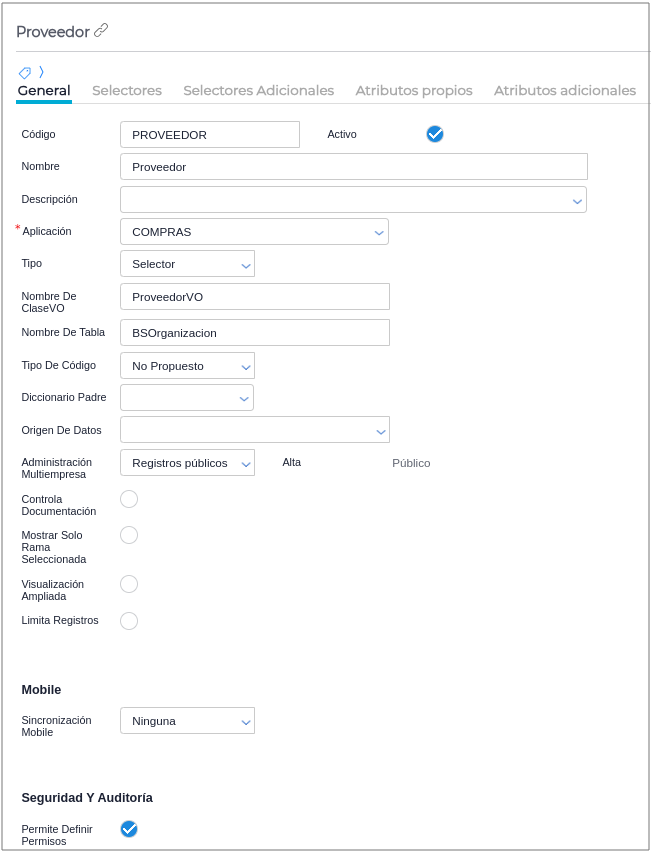Toggle Mostrar Solo Rama Seleccionada
The height and width of the screenshot is (853, 651).
pyautogui.click(x=129, y=535)
